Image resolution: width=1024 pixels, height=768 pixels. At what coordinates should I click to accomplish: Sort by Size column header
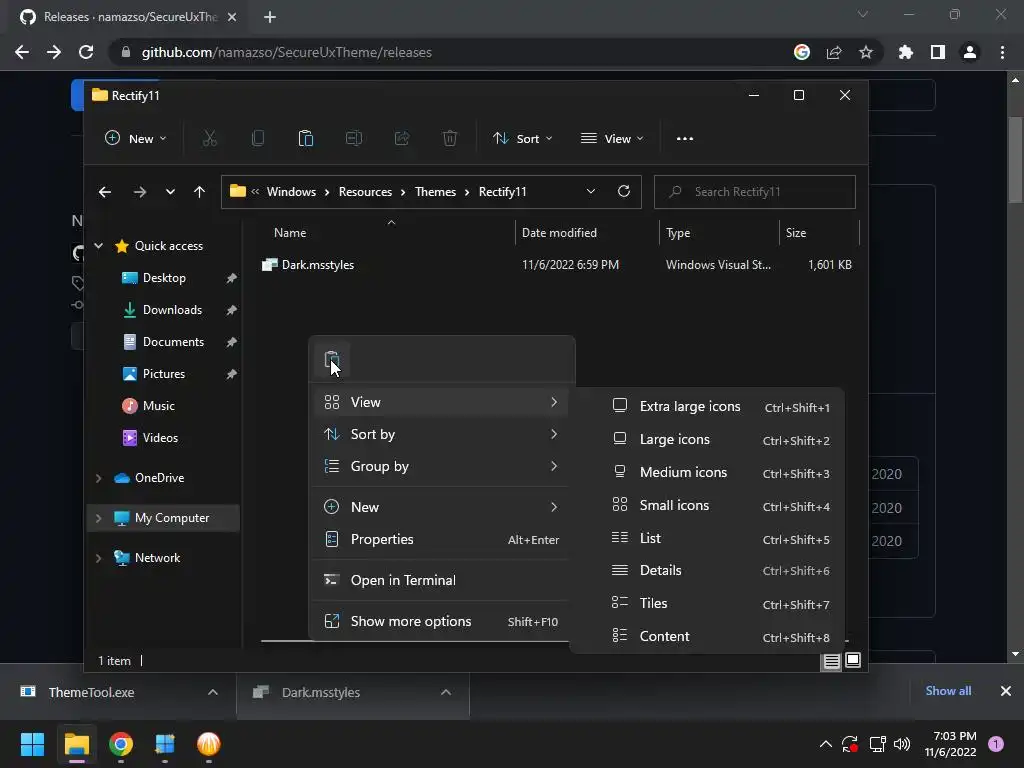(x=819, y=232)
